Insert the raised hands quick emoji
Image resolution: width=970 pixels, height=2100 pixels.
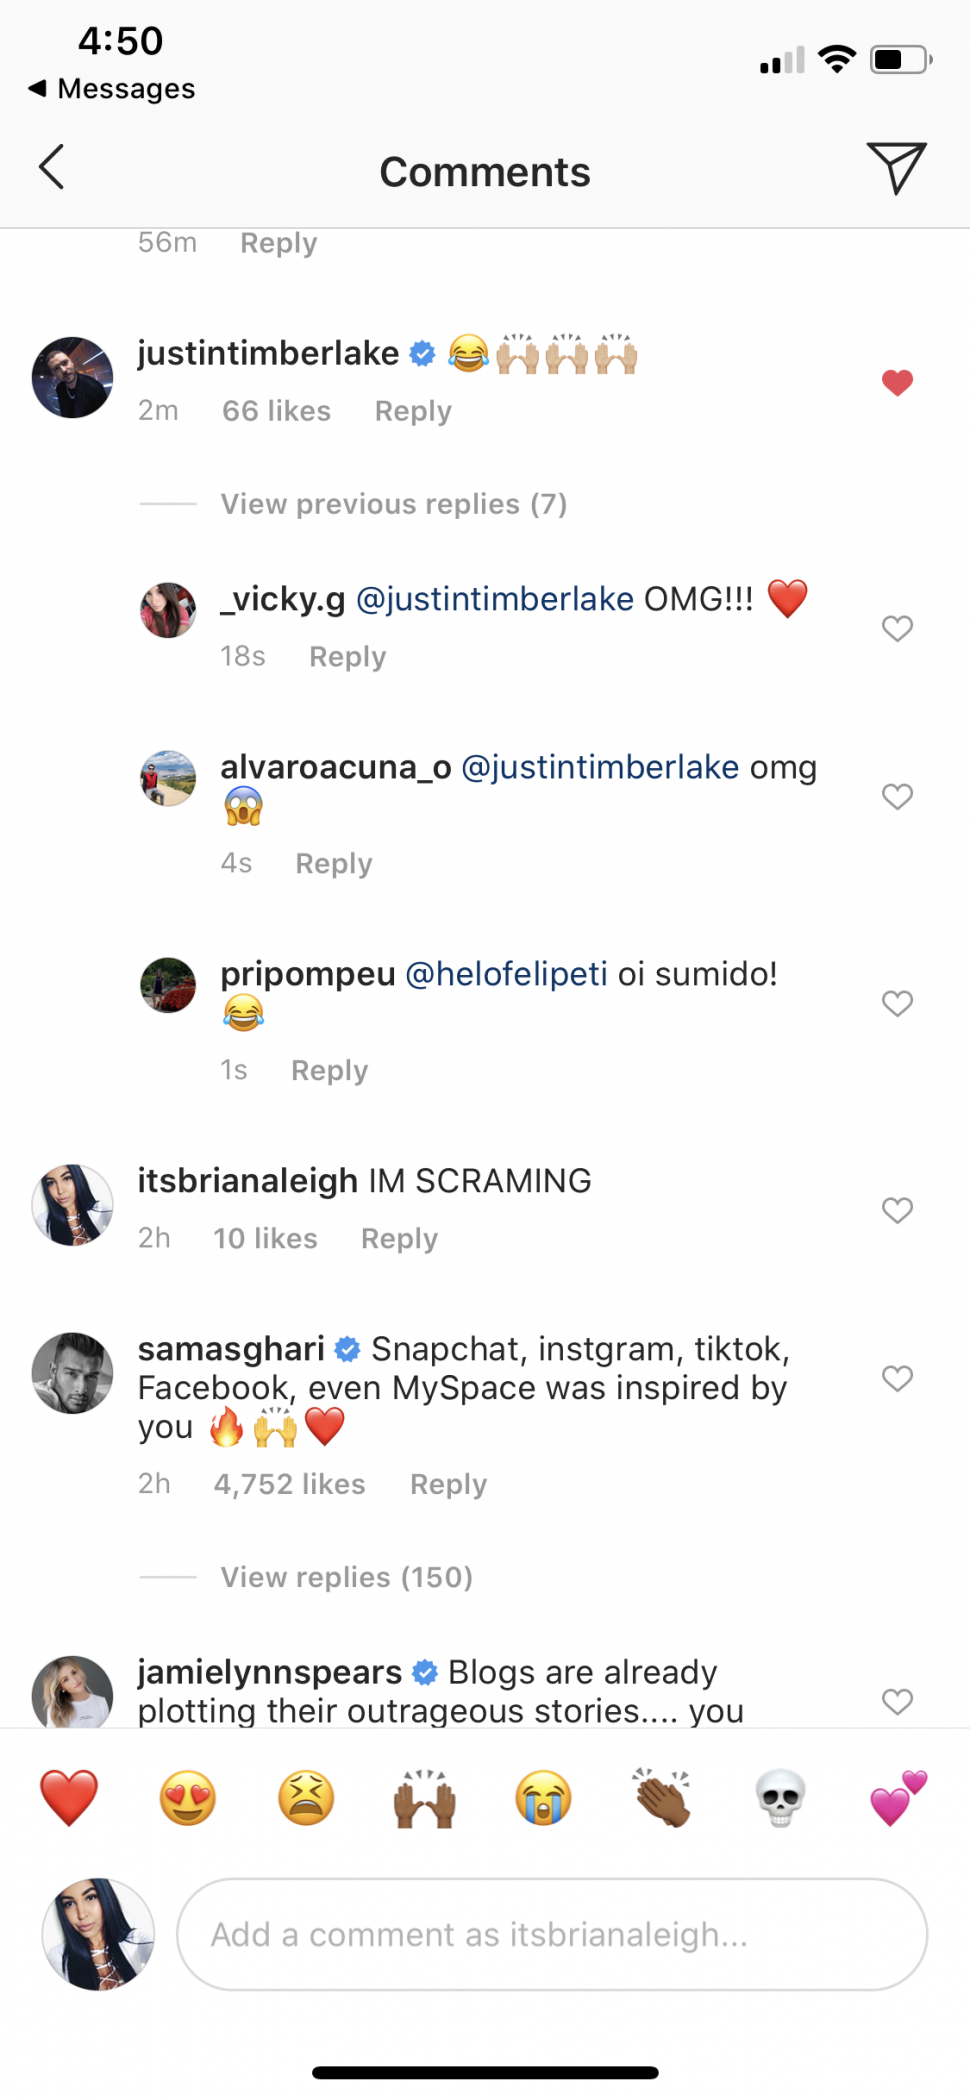(425, 1797)
